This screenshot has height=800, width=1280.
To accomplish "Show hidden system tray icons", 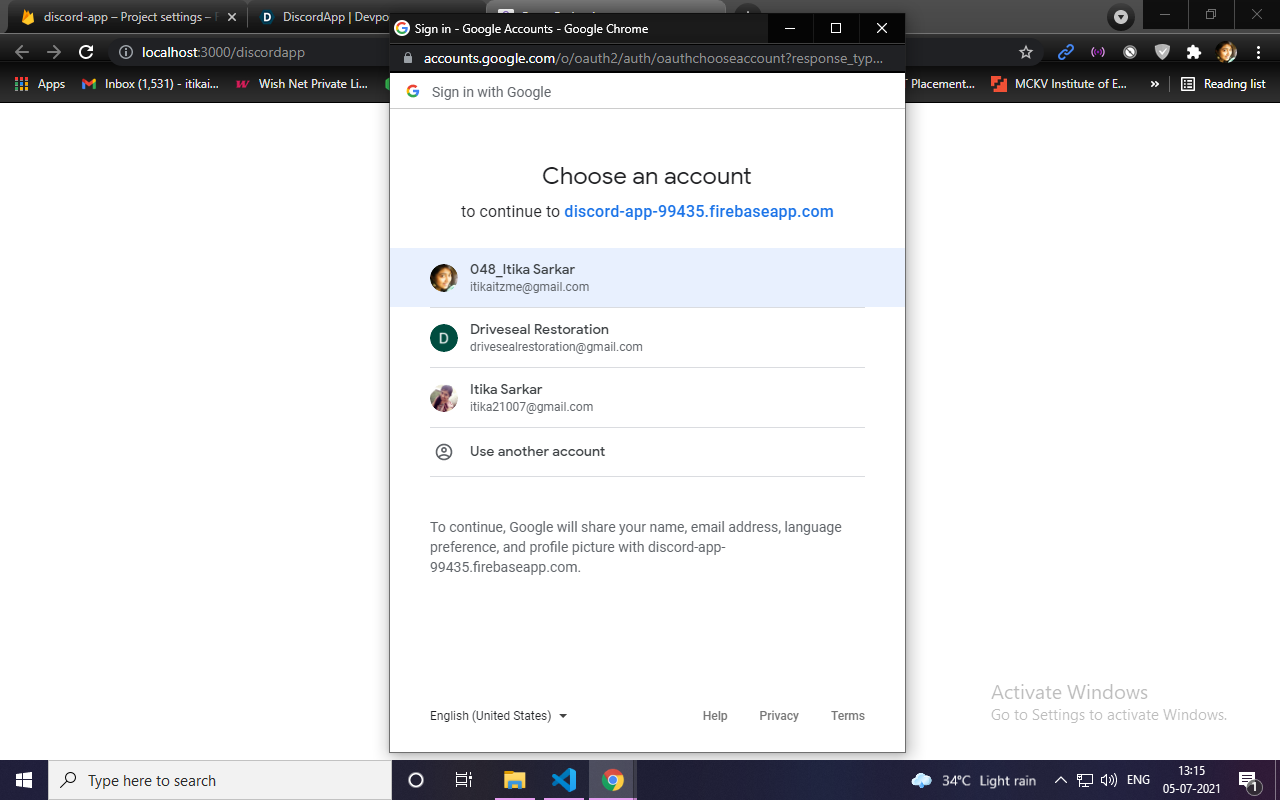I will click(1061, 780).
